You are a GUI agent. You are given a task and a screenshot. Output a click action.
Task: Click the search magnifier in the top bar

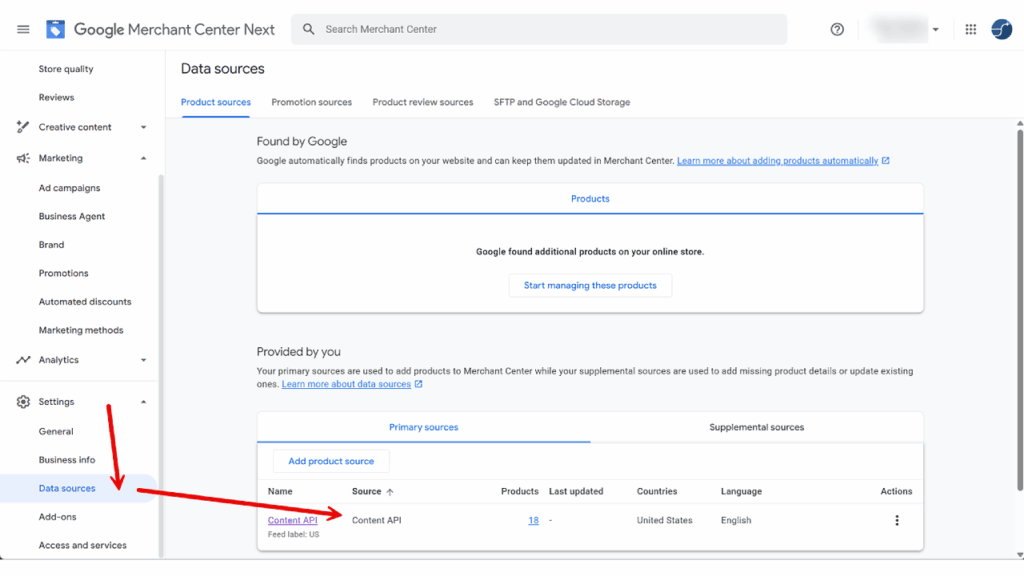point(308,29)
